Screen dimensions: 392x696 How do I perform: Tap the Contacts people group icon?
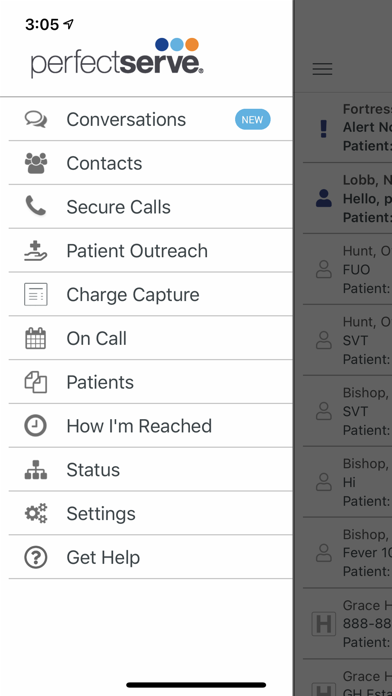point(36,163)
